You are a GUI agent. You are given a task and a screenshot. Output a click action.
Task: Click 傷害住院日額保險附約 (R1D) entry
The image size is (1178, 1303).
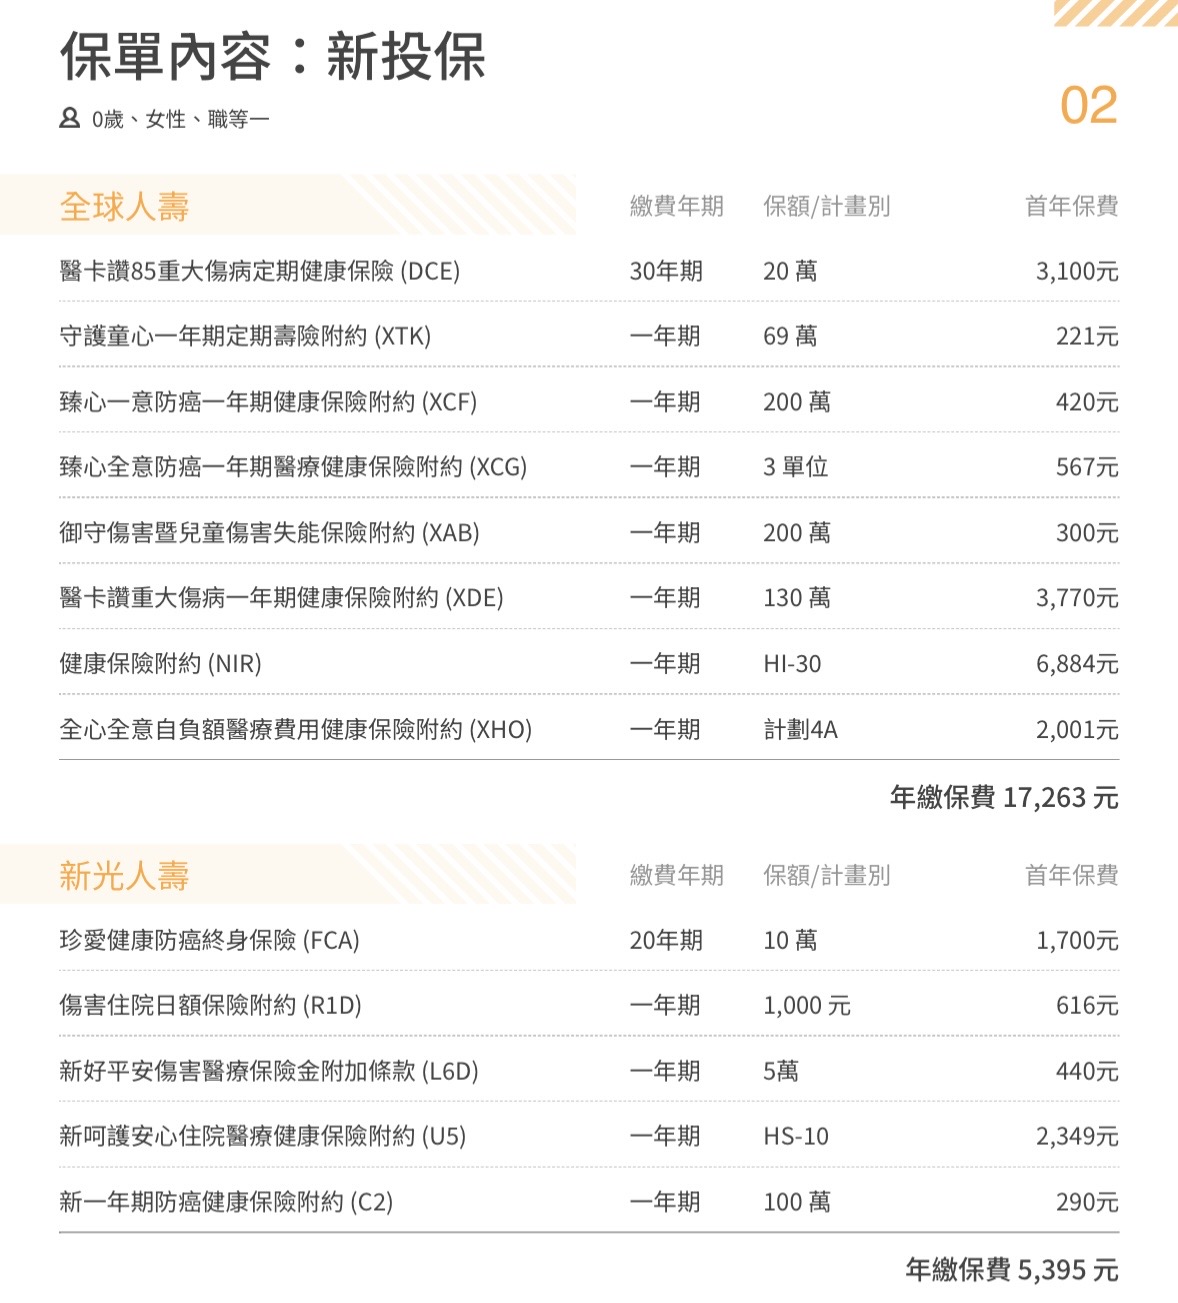click(210, 1005)
